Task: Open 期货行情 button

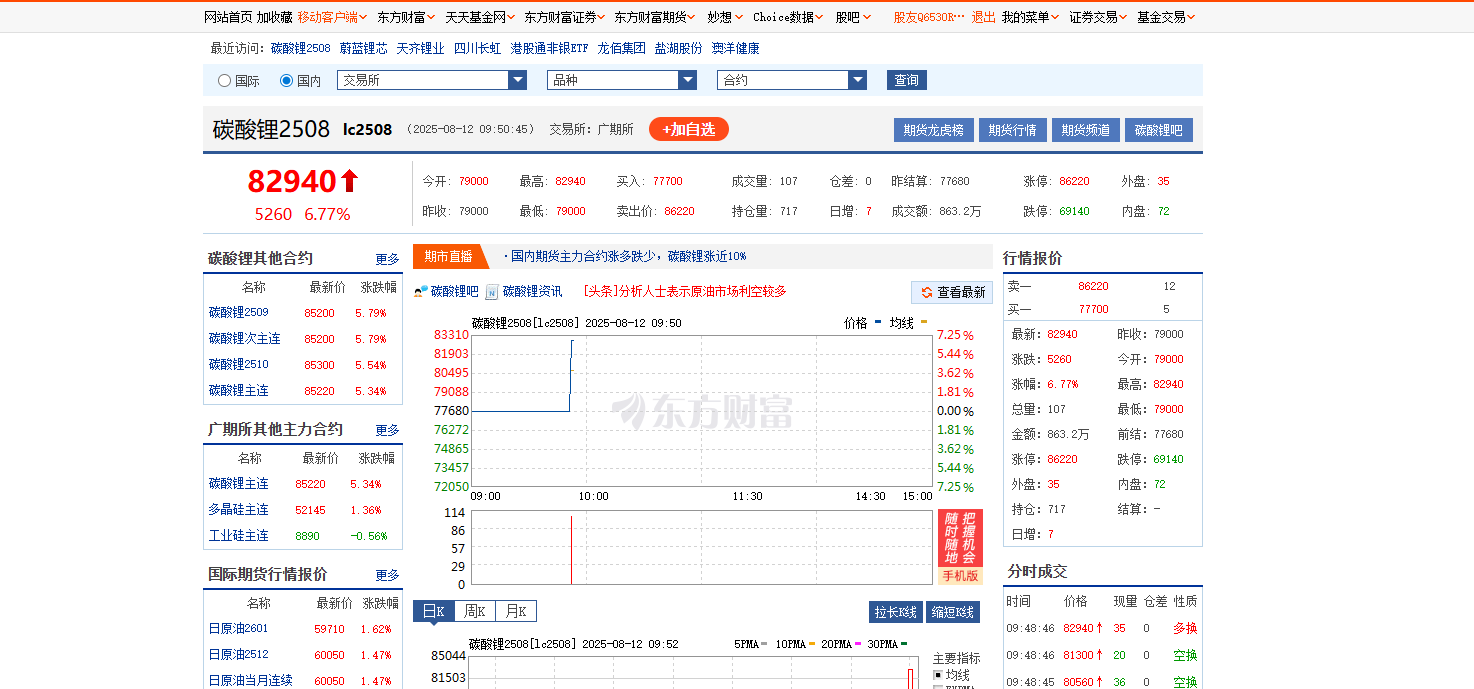Action: pos(1013,130)
